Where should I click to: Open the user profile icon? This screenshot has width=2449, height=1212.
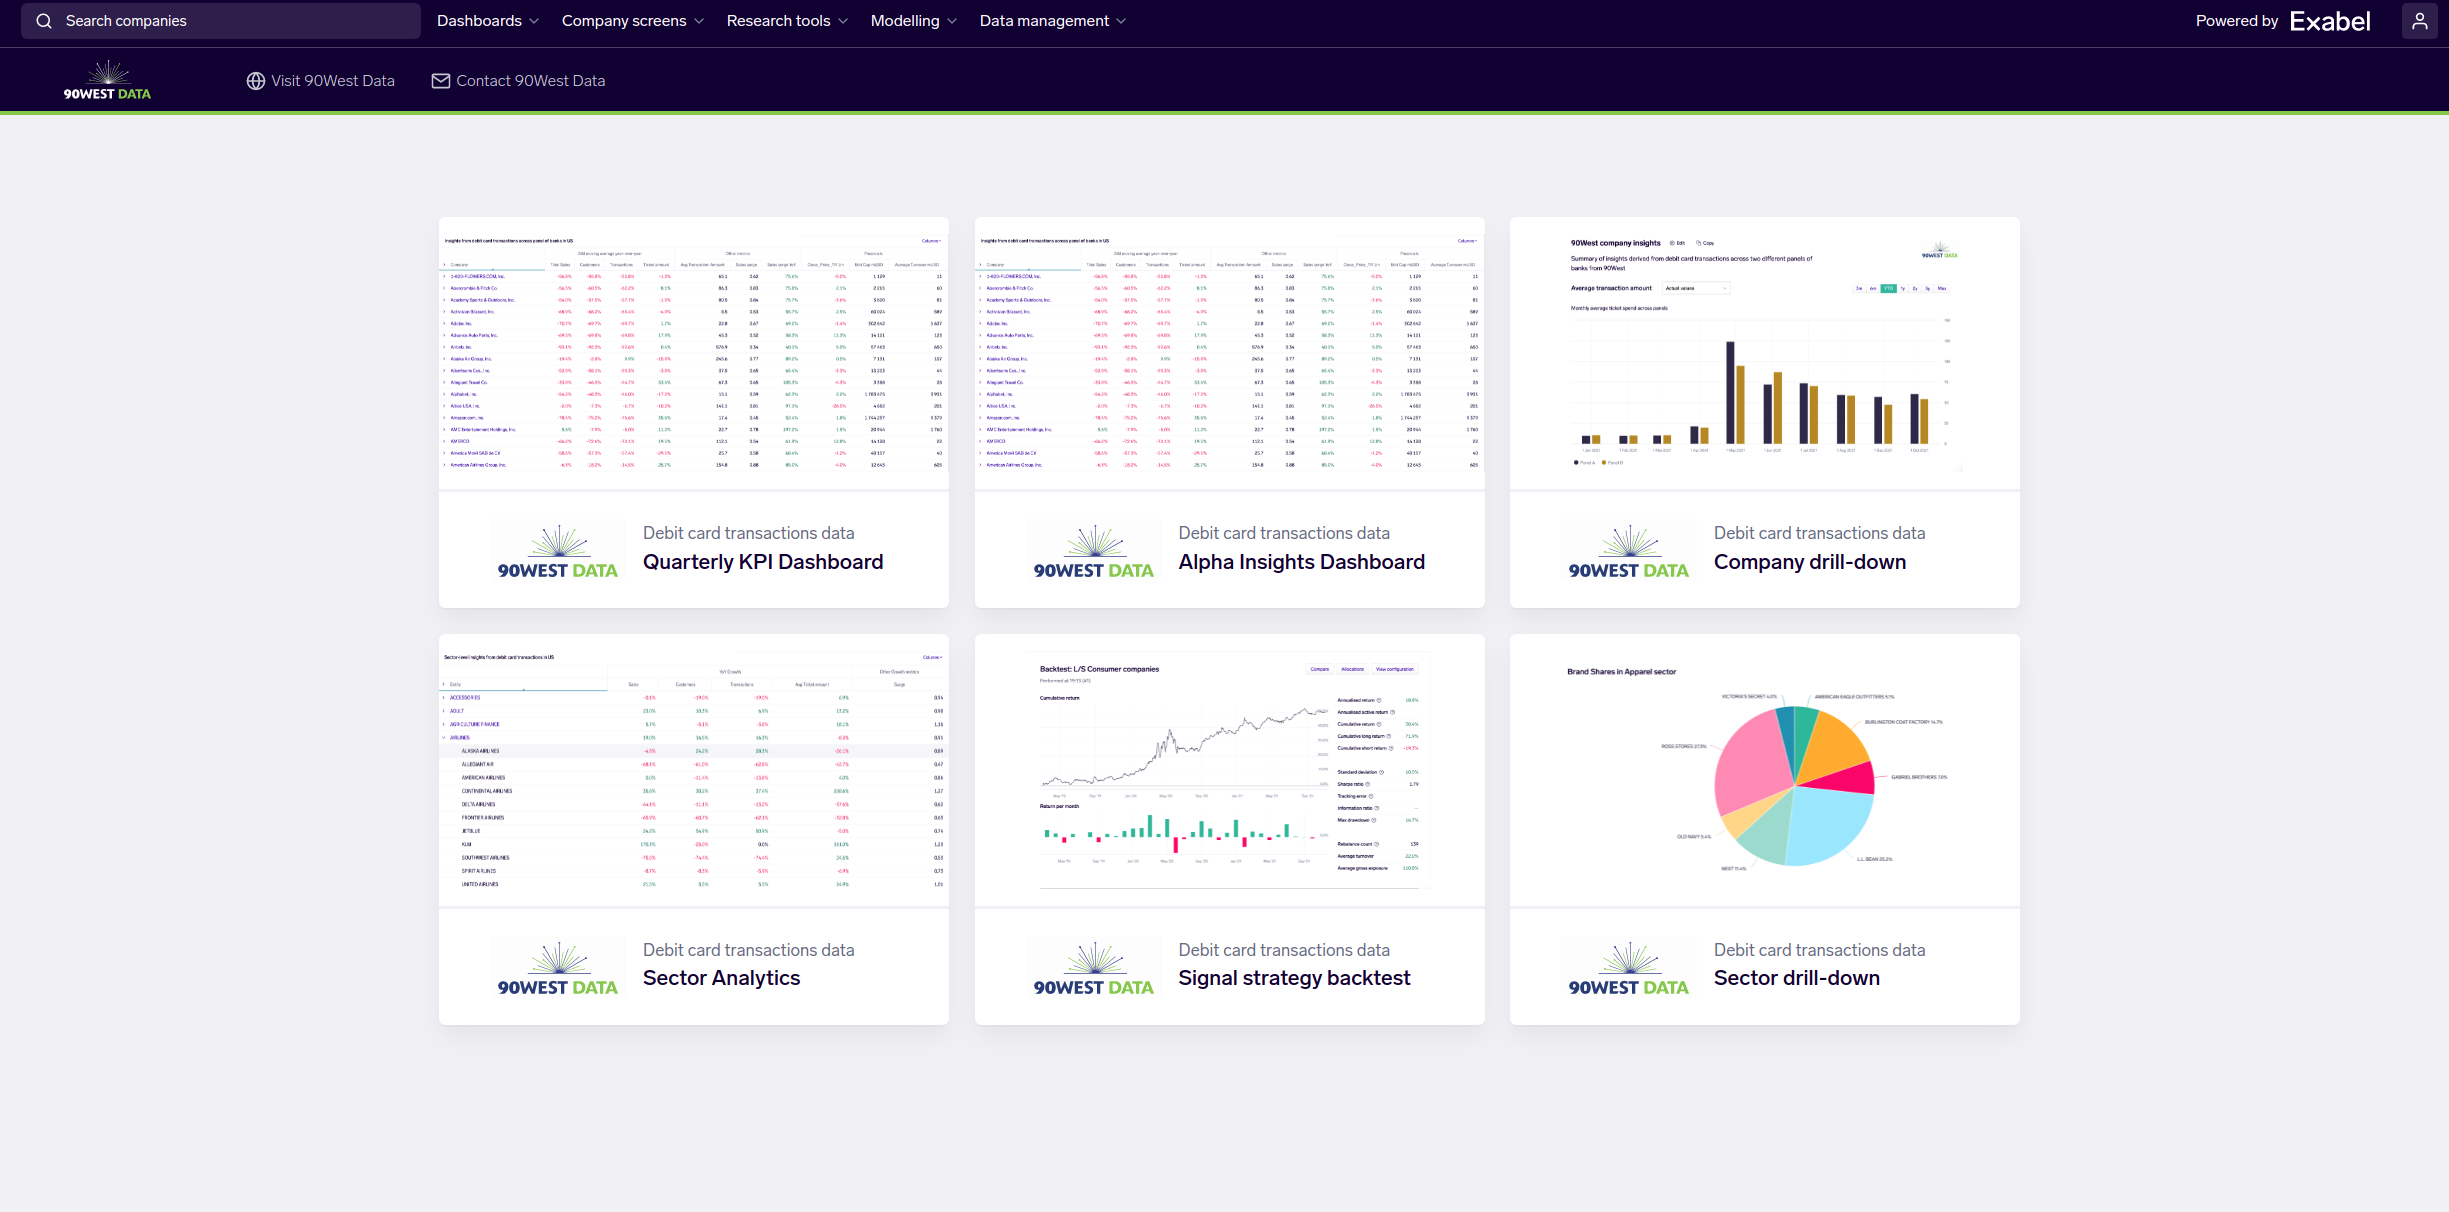[2419, 21]
